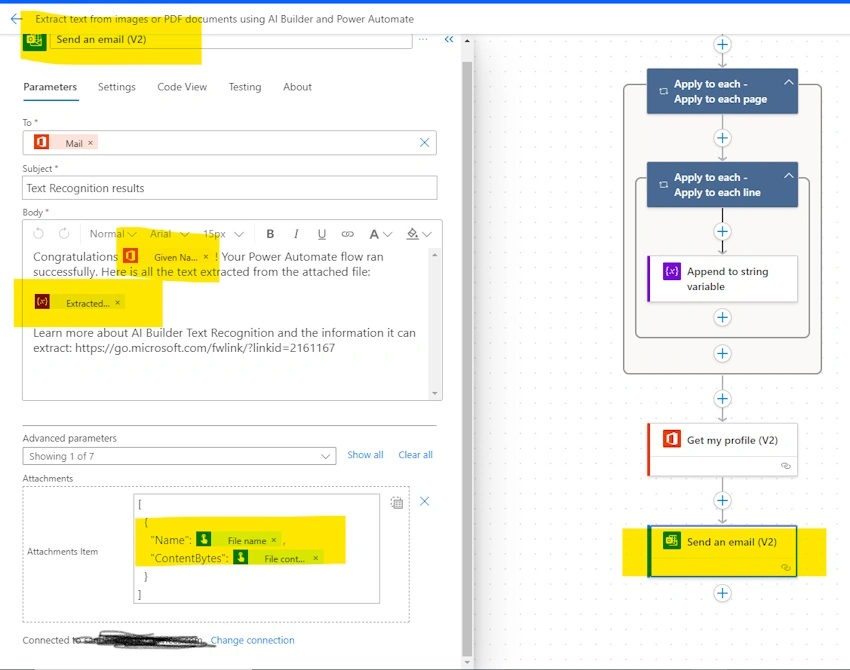Open the Normal paragraph style dropdown
This screenshot has height=670, width=850.
(x=113, y=234)
